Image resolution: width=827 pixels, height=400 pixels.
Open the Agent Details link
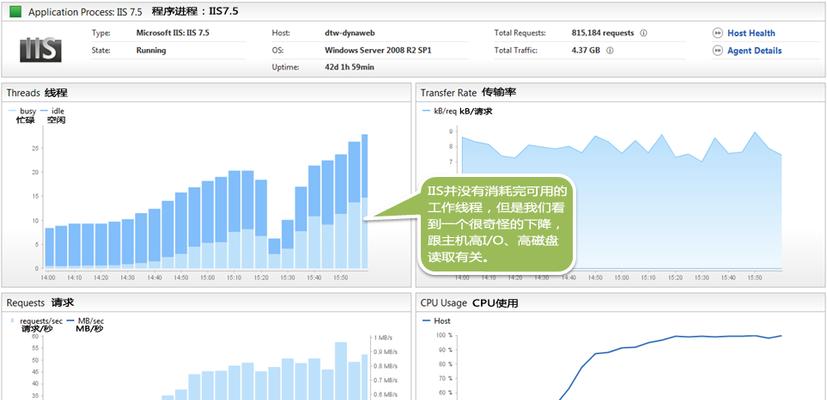pos(754,51)
